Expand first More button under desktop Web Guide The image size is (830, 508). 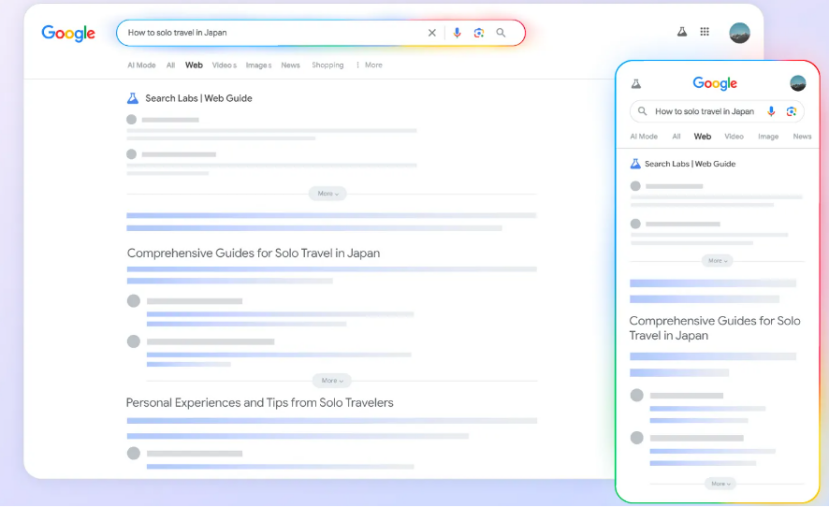click(328, 194)
